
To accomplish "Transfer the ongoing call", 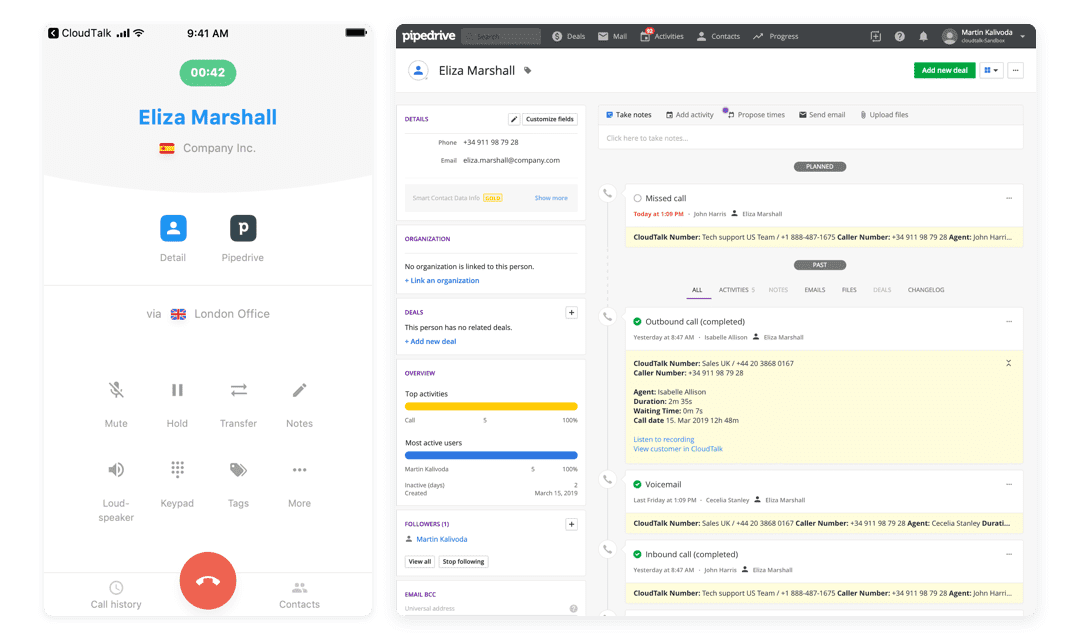I will coord(238,391).
